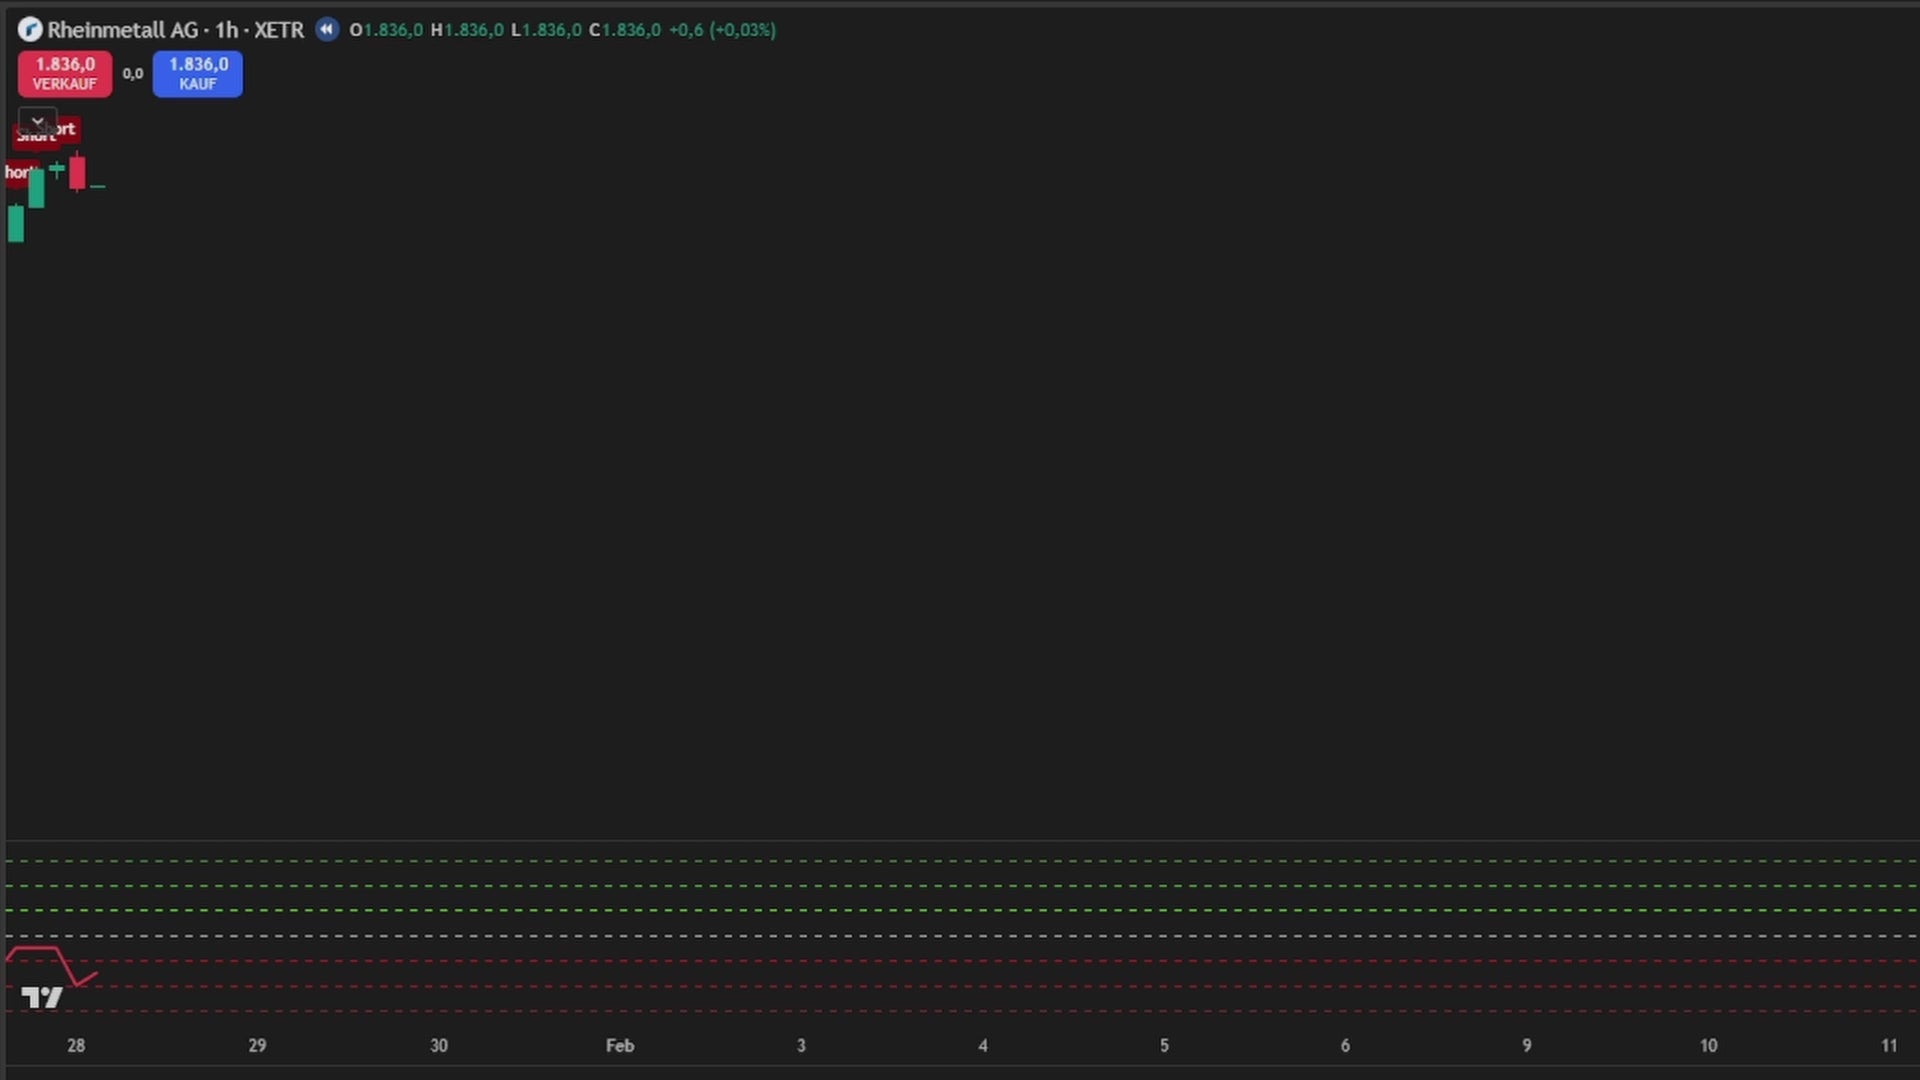Select the high value H1.836,0
This screenshot has width=1920, height=1080.
[x=467, y=30]
